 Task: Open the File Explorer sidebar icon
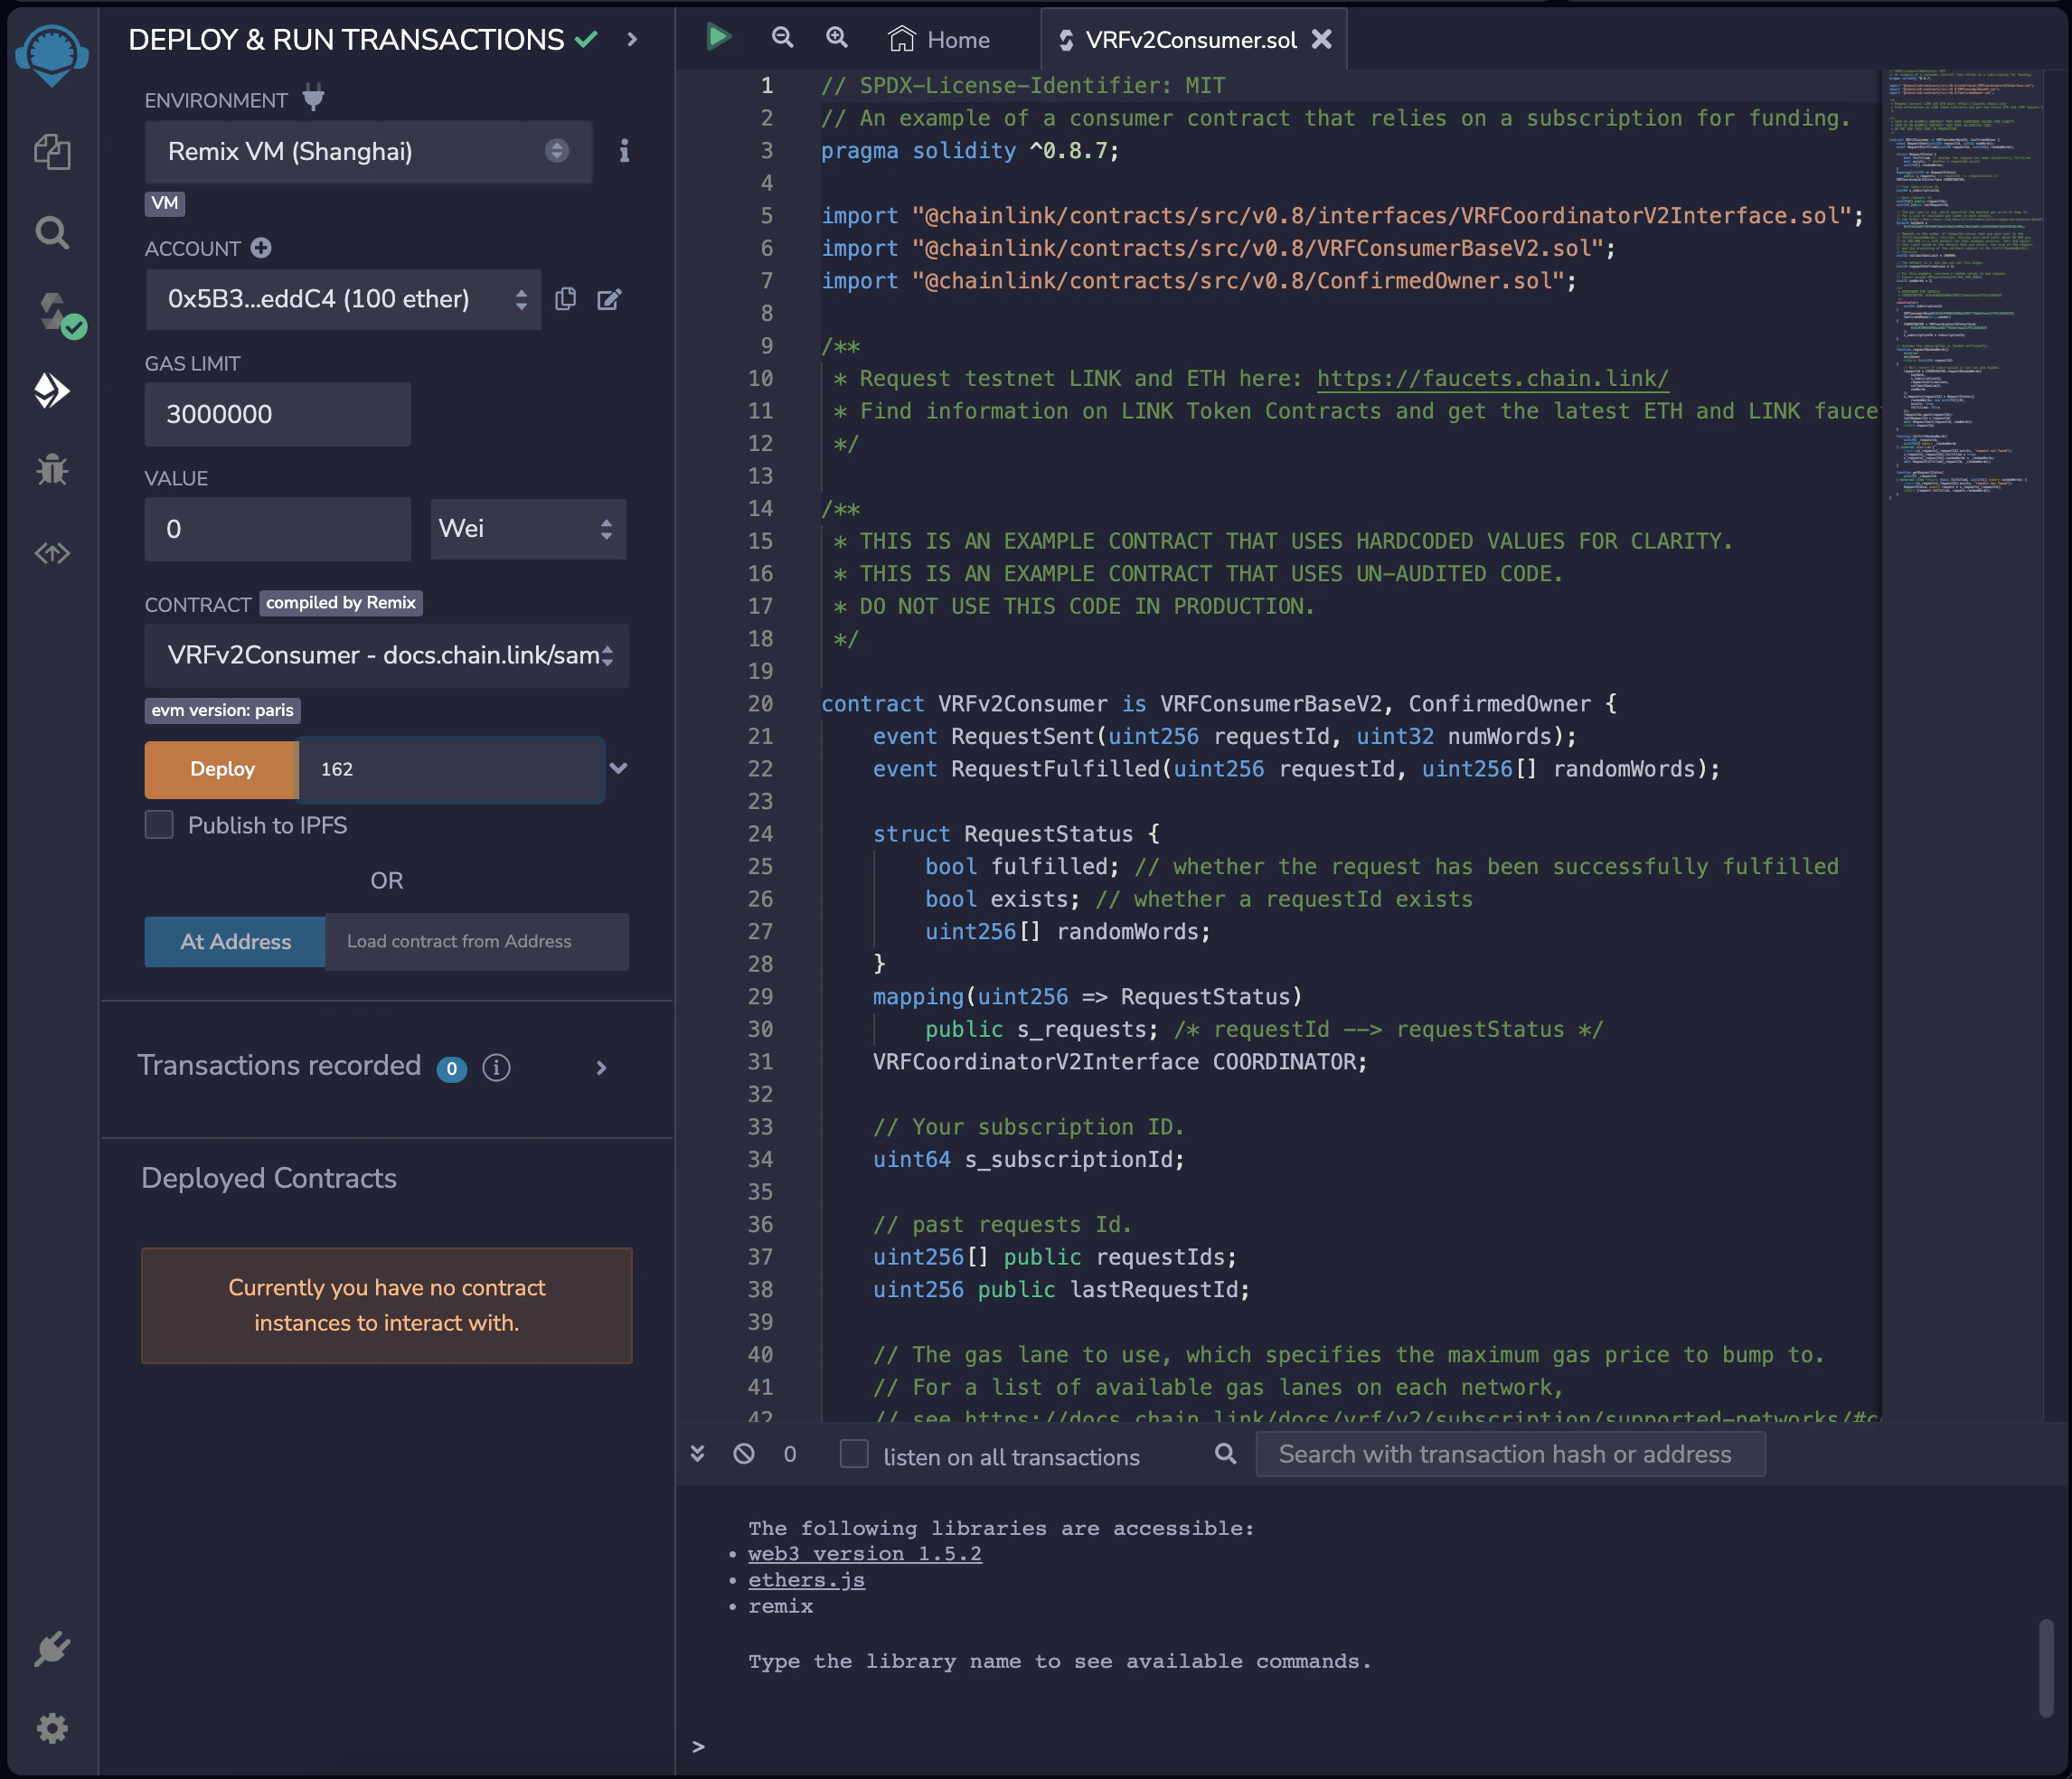click(52, 152)
